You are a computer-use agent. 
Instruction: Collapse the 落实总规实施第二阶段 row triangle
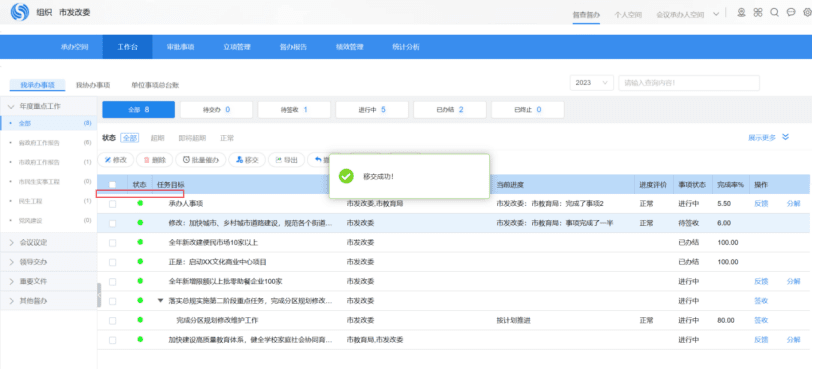[x=160, y=301]
